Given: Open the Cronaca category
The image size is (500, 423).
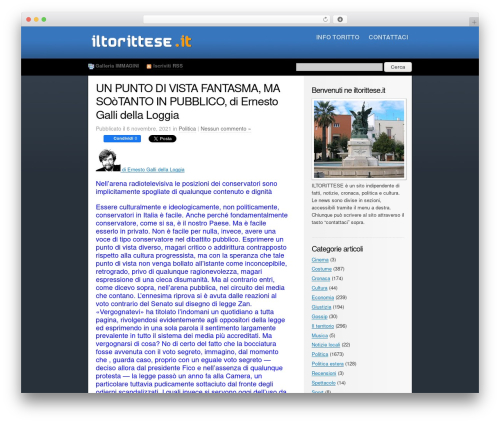Looking at the screenshot, I should pos(321,278).
